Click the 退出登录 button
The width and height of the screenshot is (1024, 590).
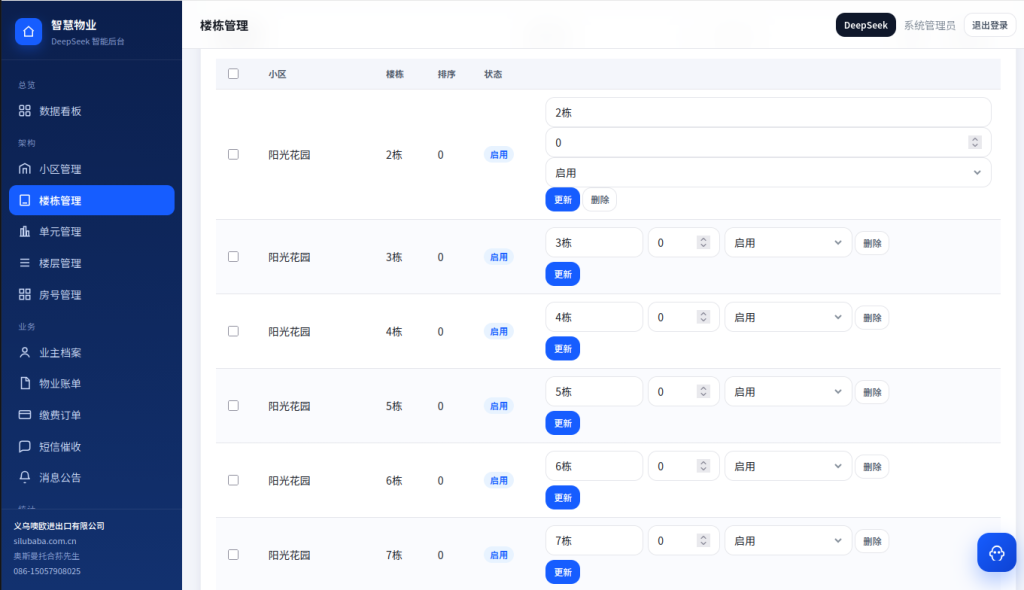pos(989,25)
